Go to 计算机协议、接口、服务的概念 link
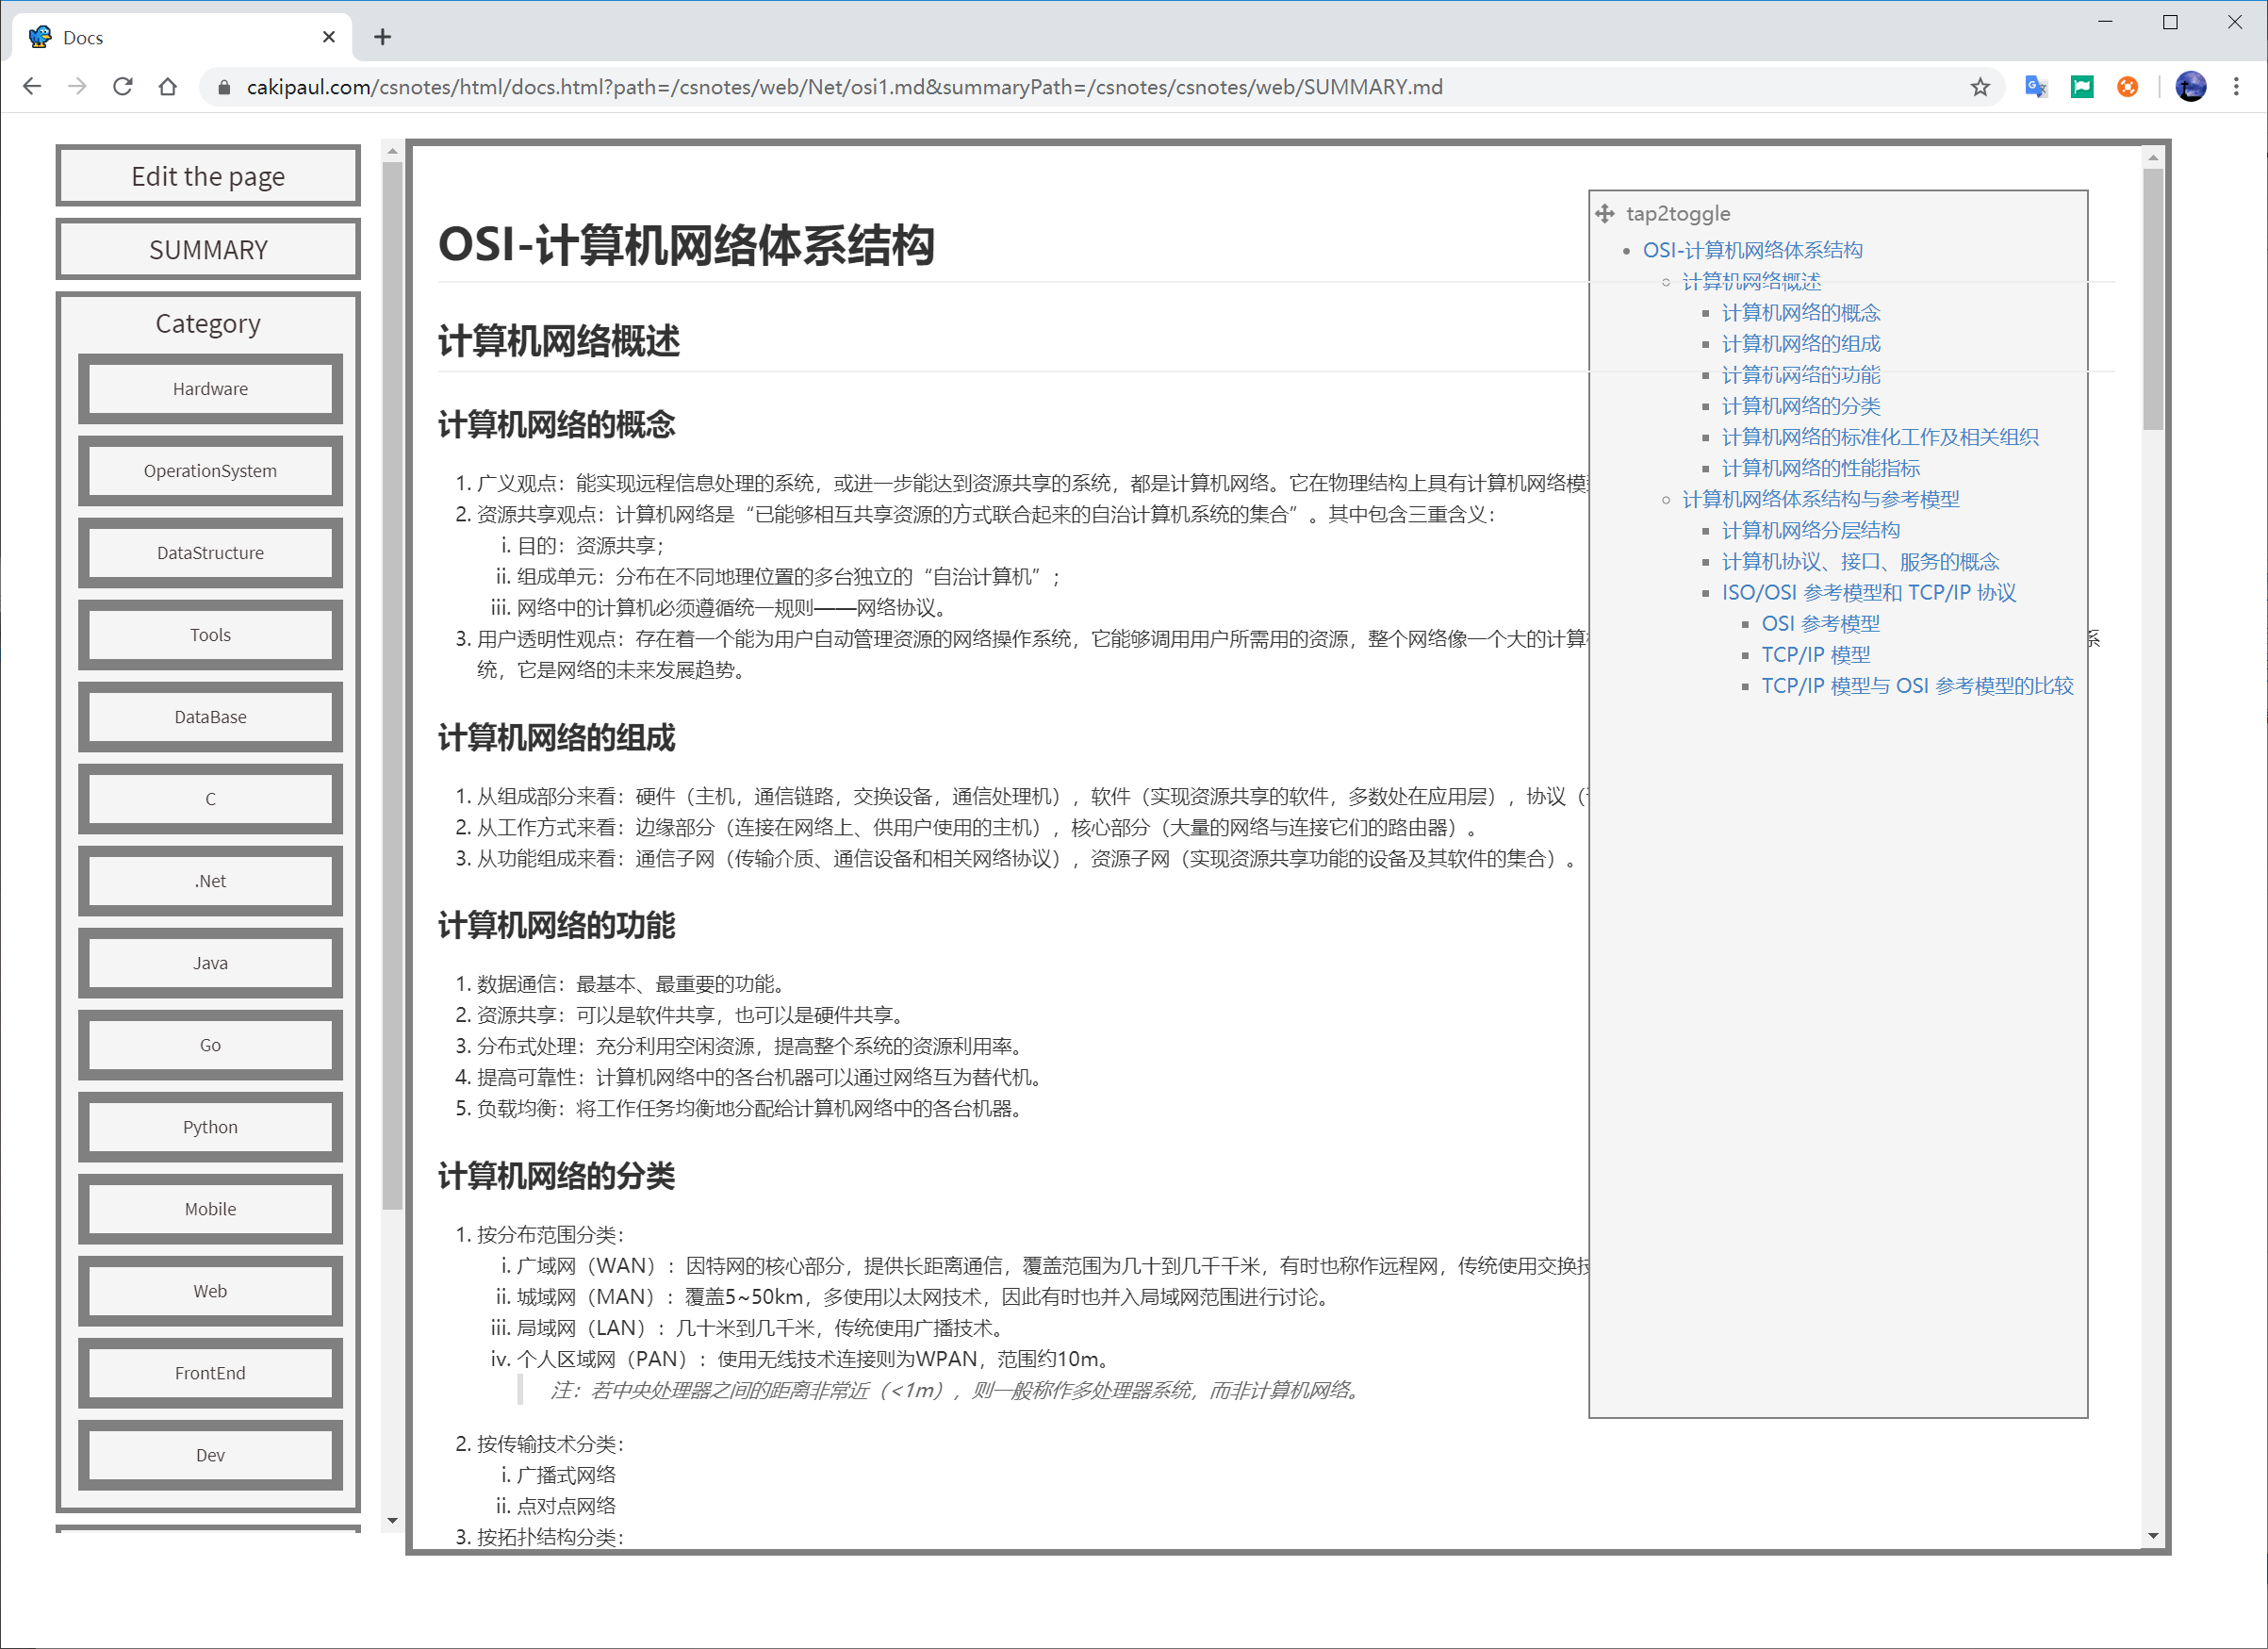2268x1649 pixels. (x=1860, y=562)
